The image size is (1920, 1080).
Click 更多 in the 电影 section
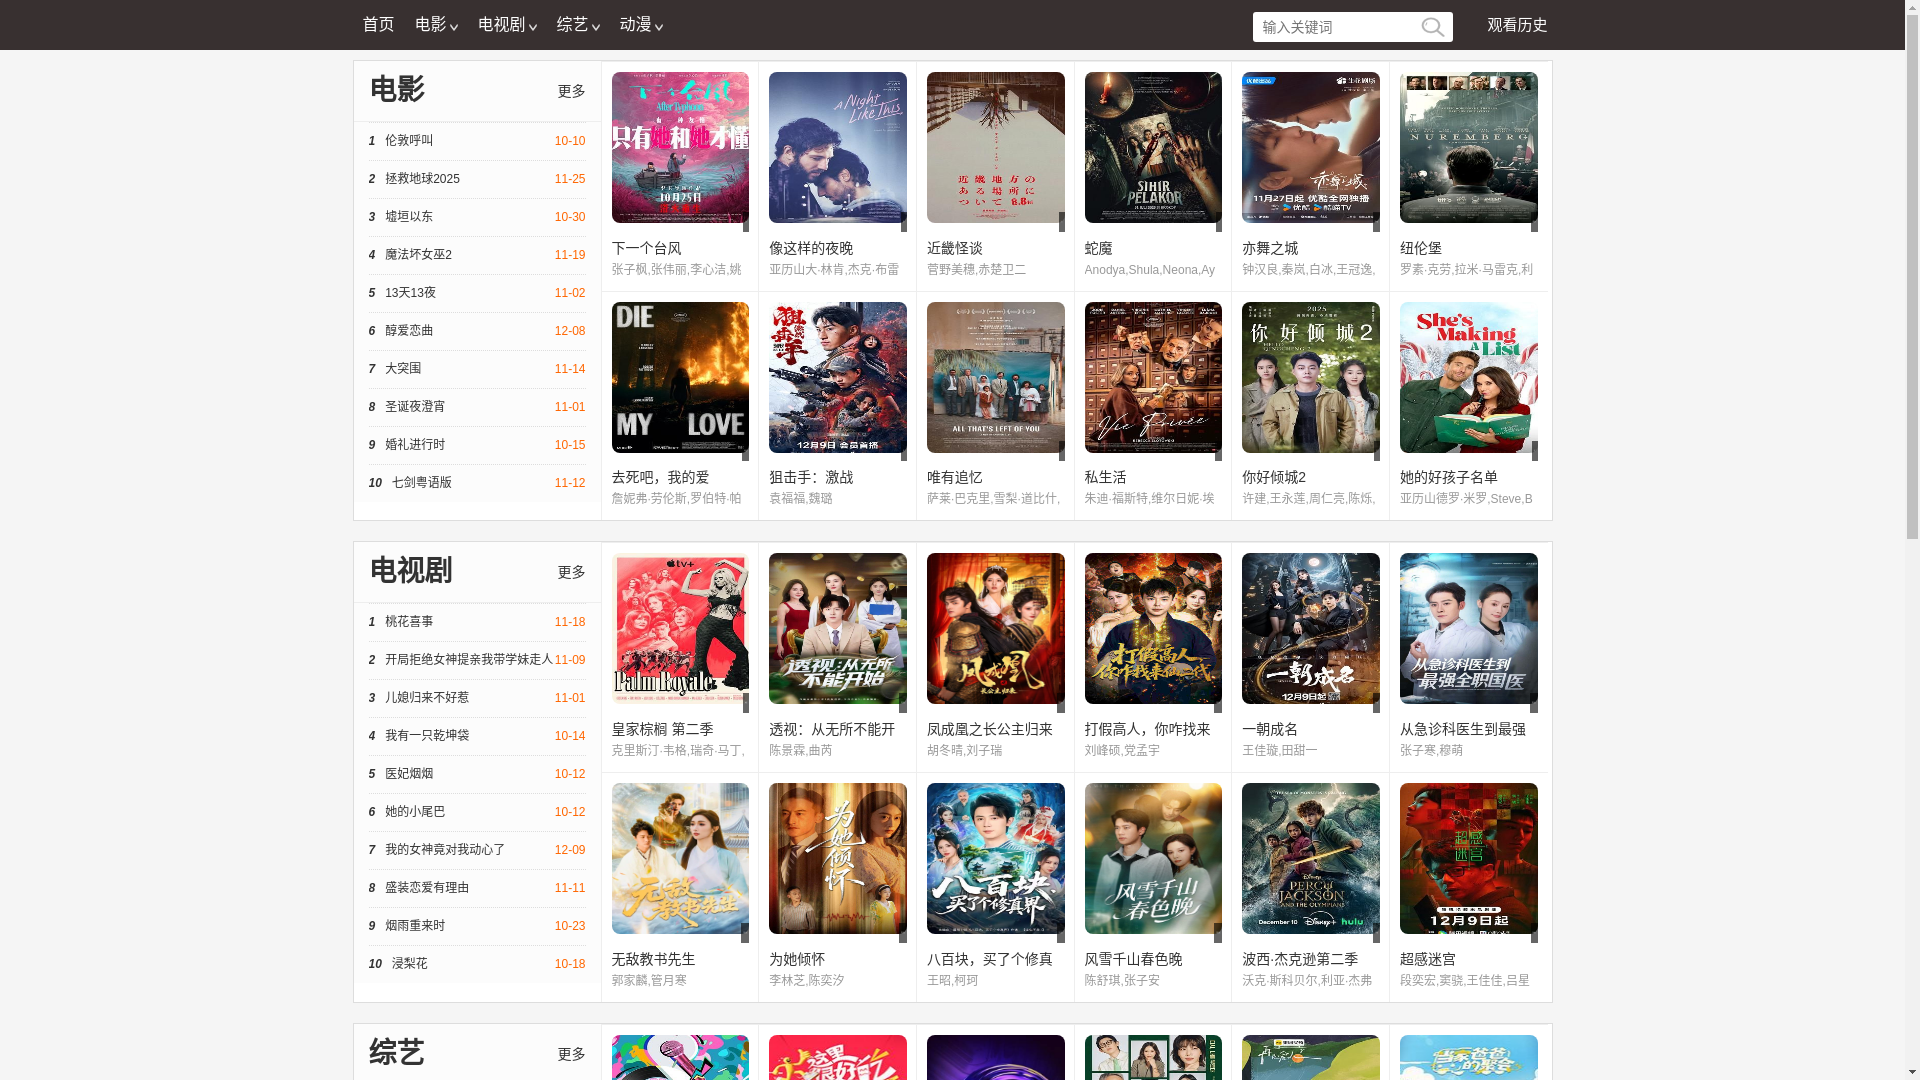click(x=571, y=91)
